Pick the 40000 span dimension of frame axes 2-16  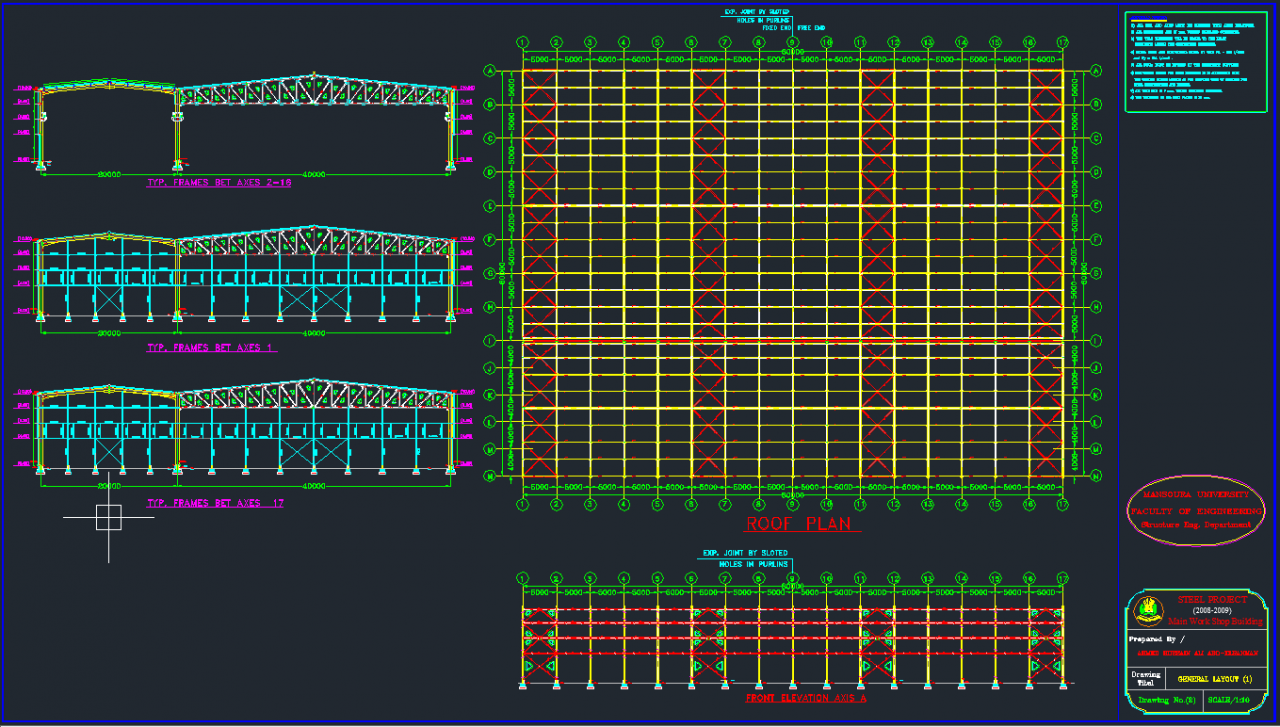314,174
